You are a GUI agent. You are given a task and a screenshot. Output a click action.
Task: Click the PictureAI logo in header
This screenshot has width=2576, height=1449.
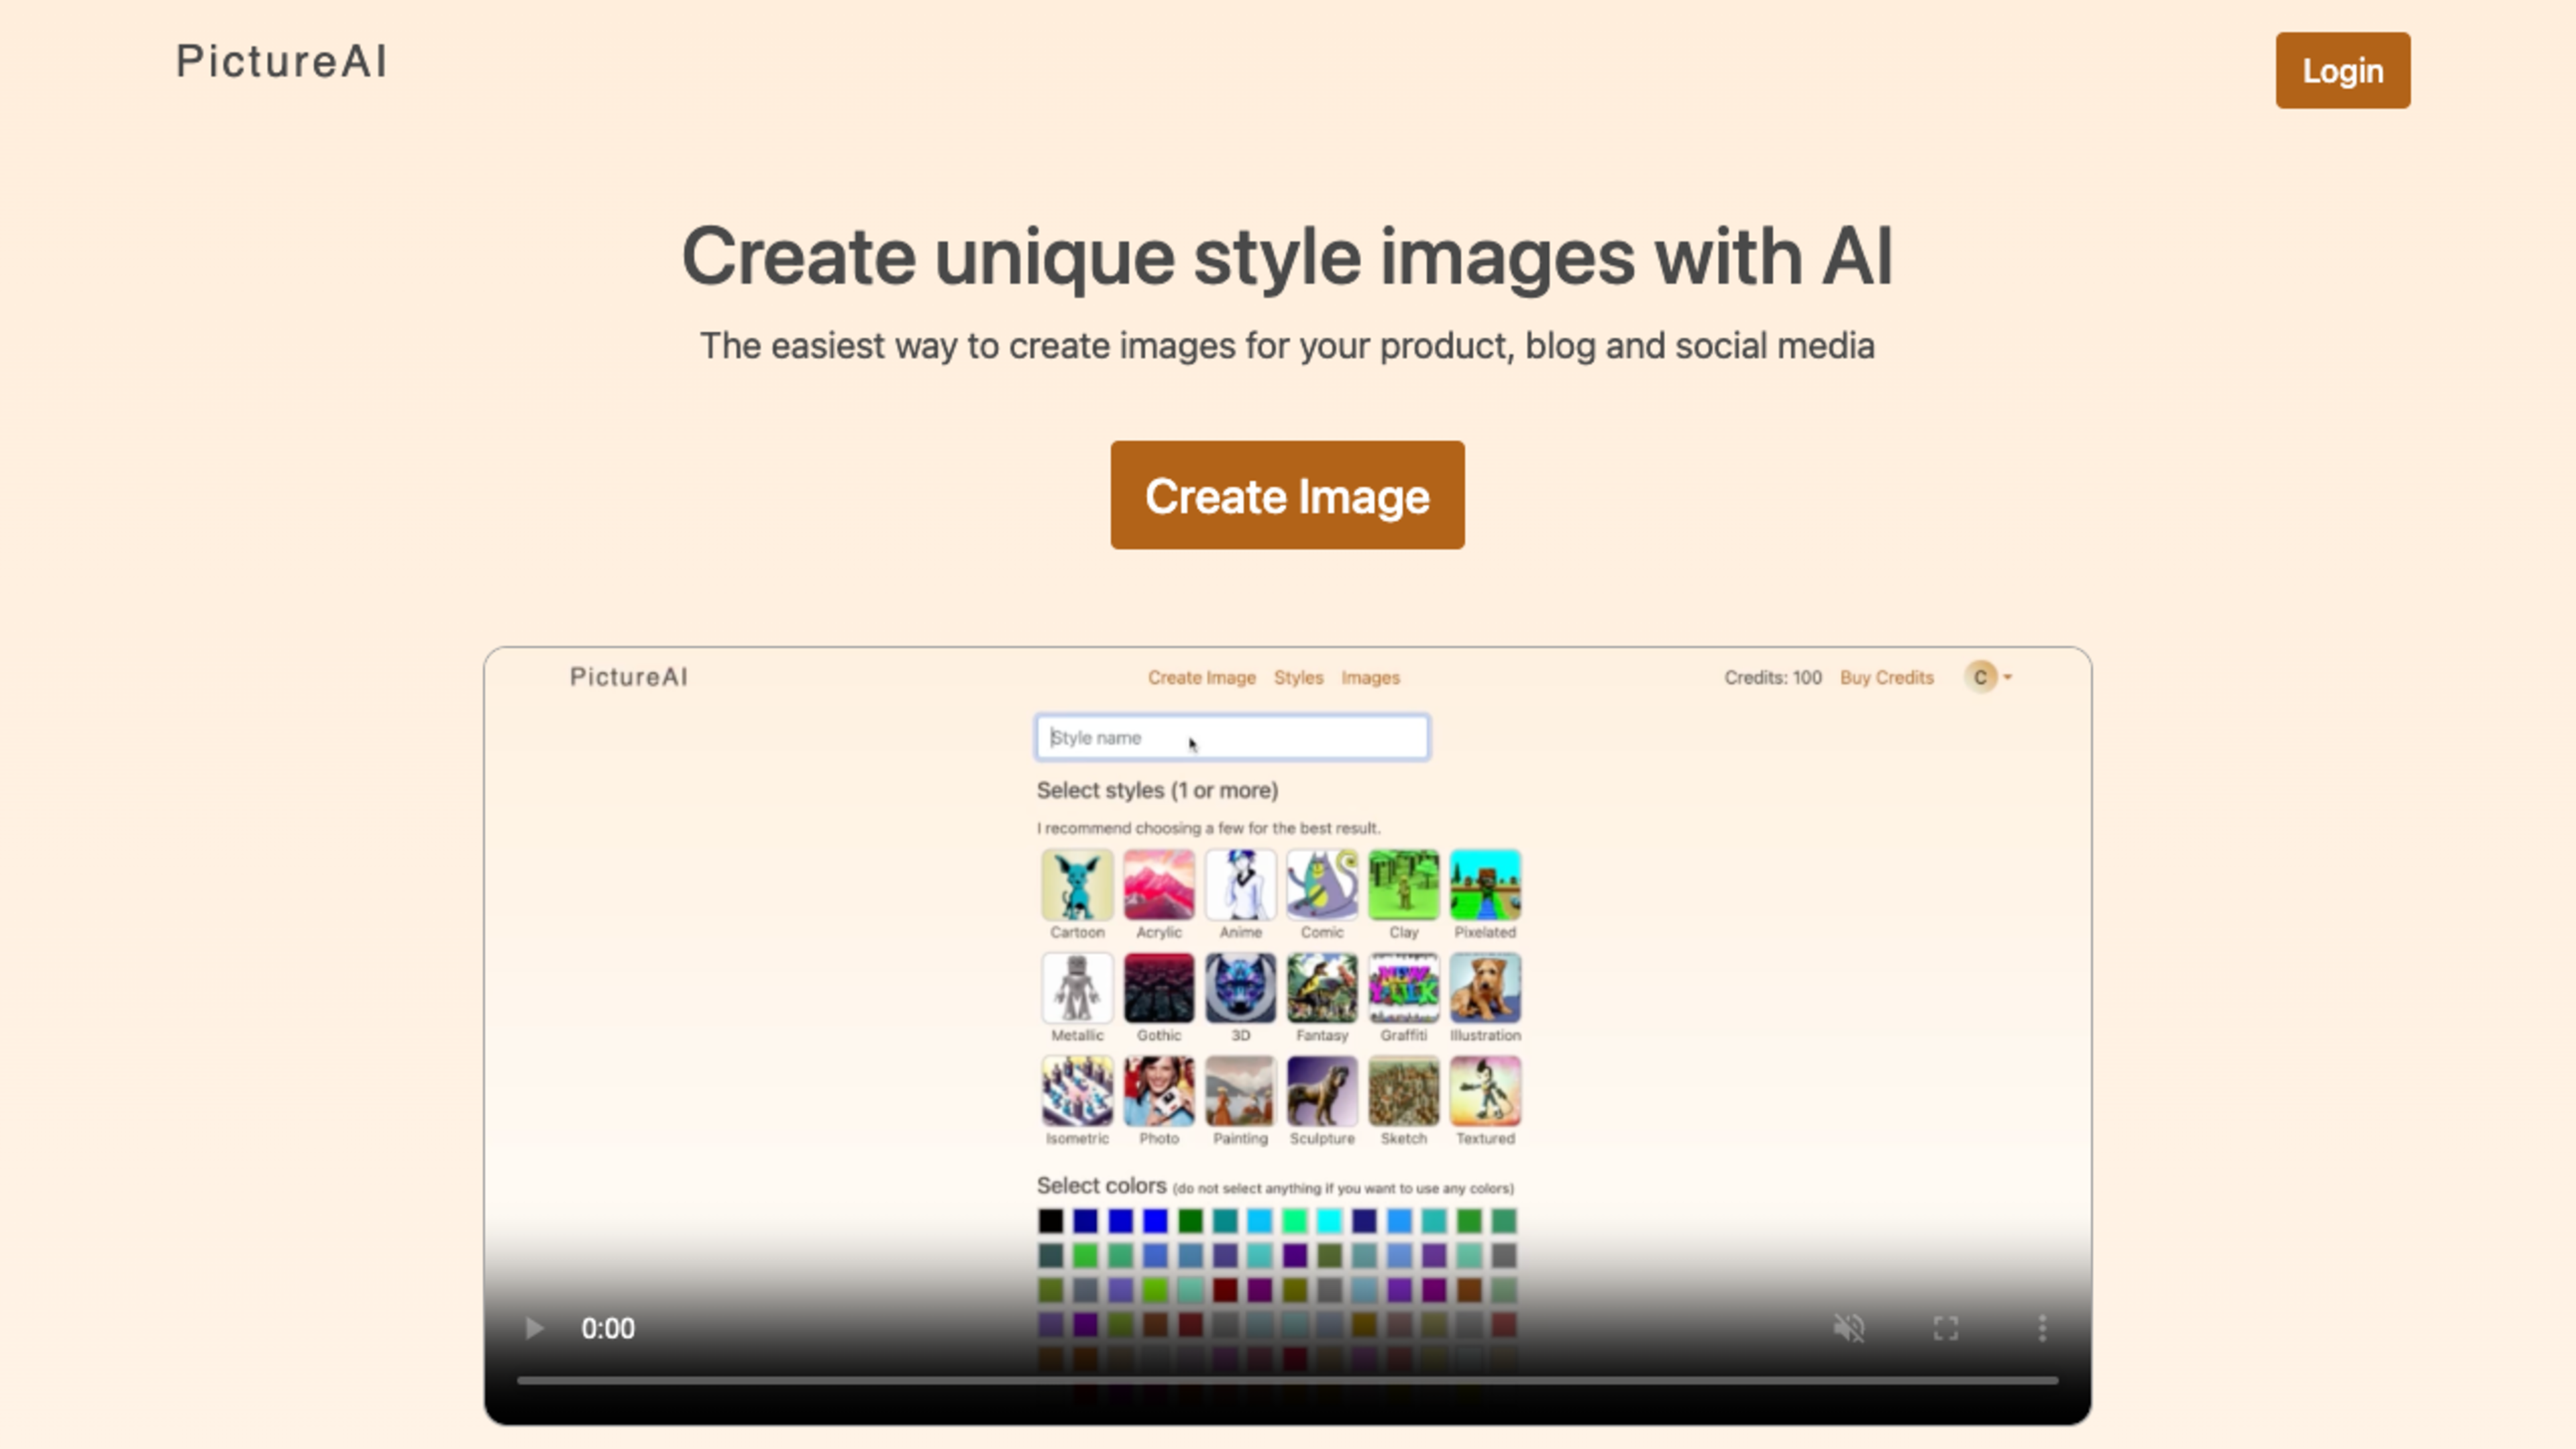click(x=281, y=61)
